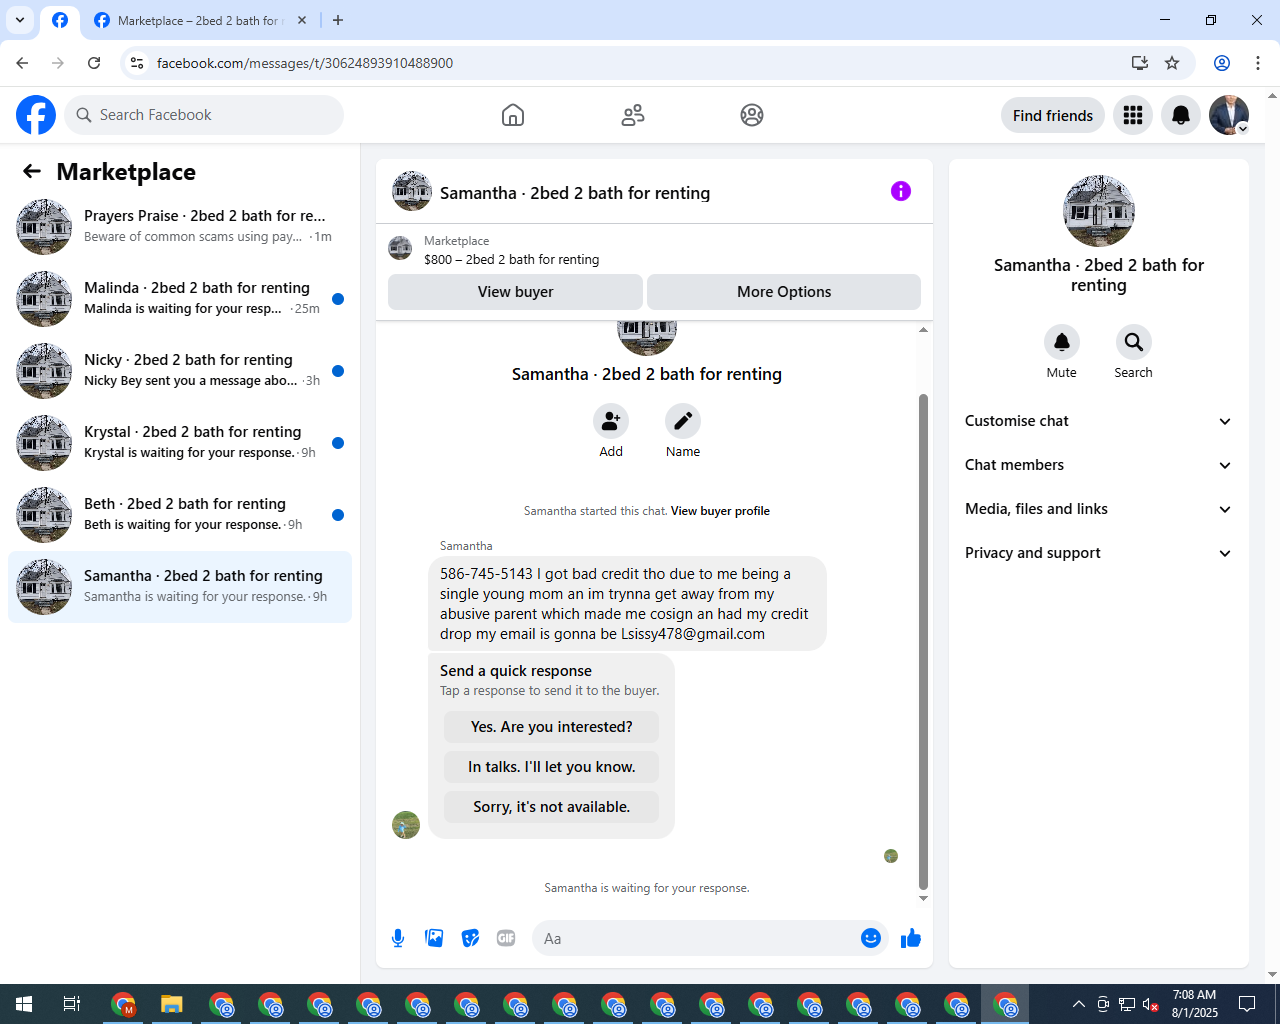
Task: Reload the browser page
Action: click(94, 63)
